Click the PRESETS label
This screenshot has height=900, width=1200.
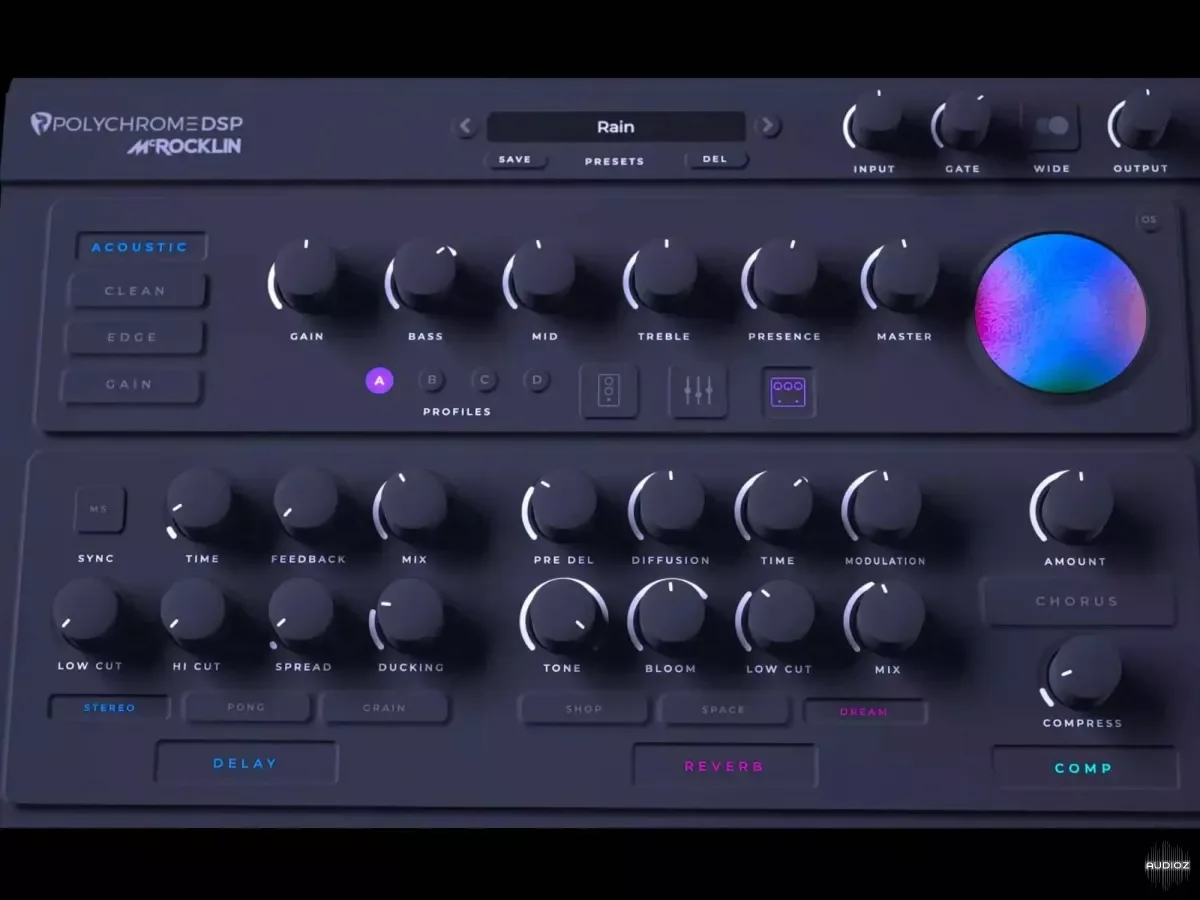coord(614,161)
